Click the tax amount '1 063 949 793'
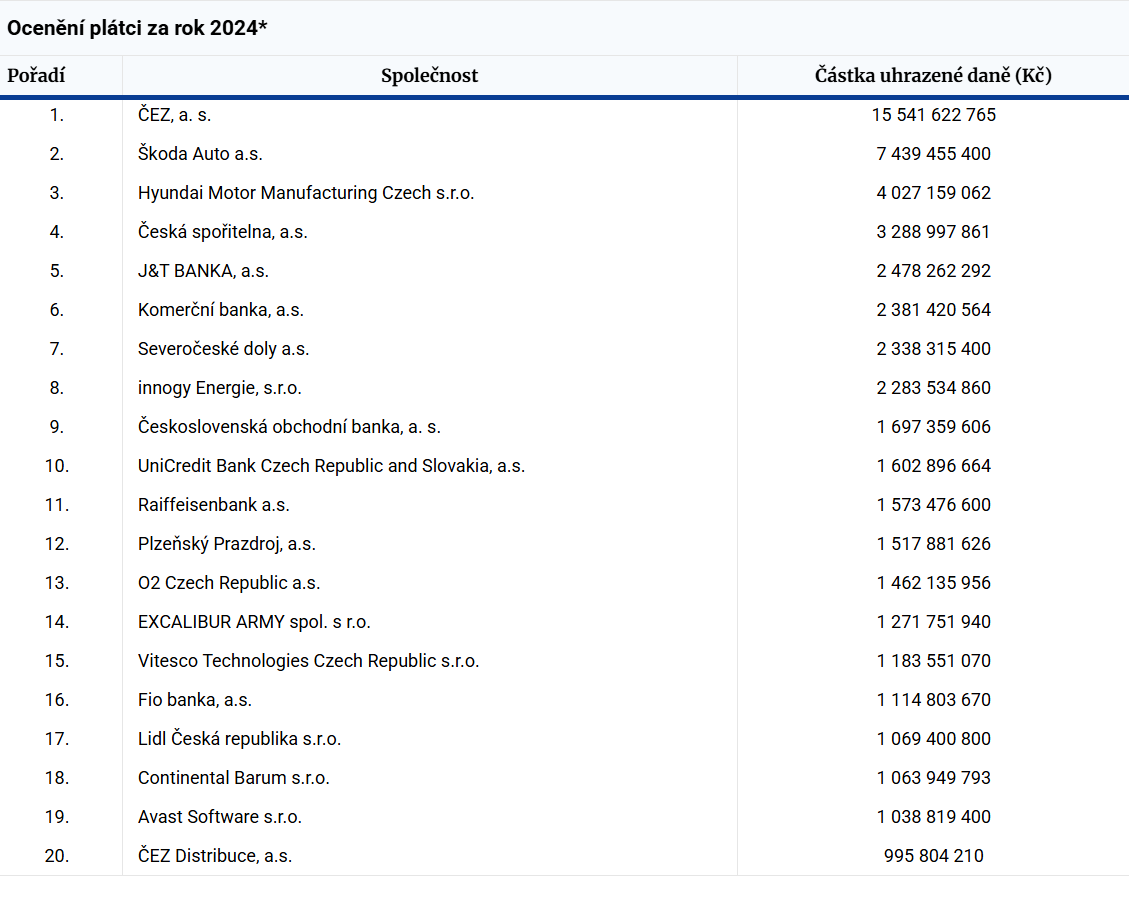1129x907 pixels. tap(934, 778)
